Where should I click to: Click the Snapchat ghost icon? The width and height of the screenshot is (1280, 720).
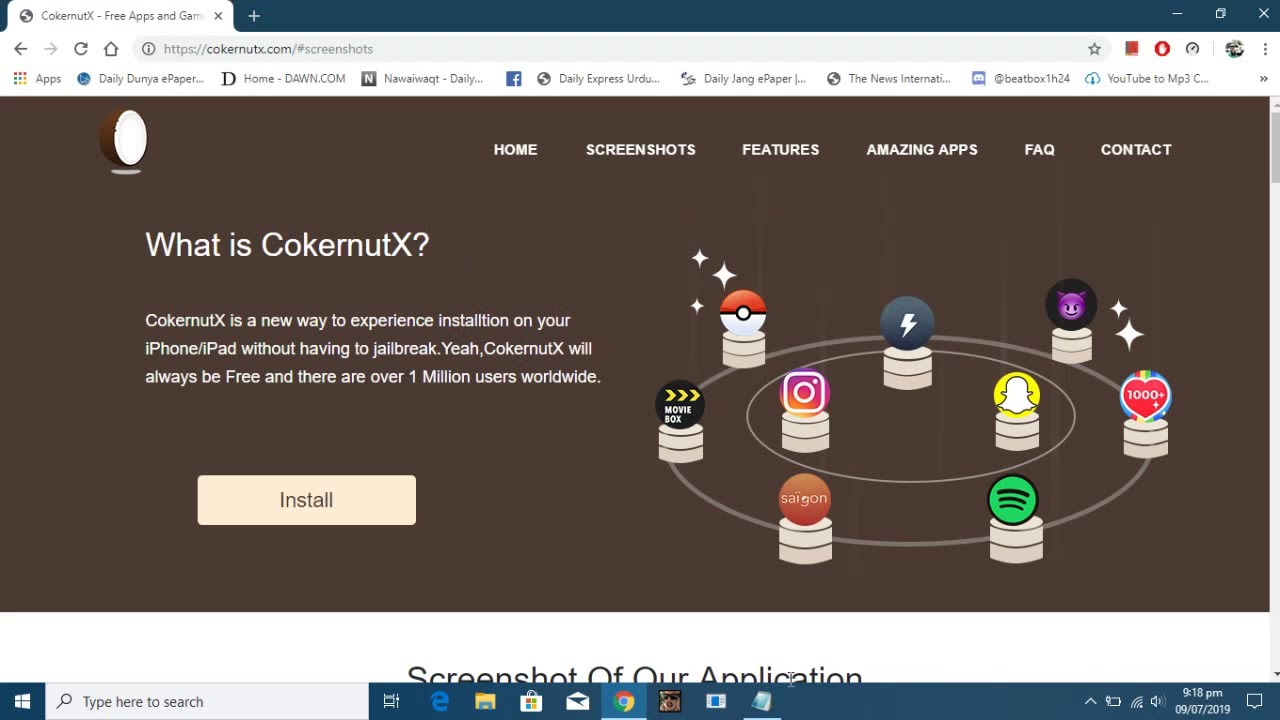(1017, 395)
